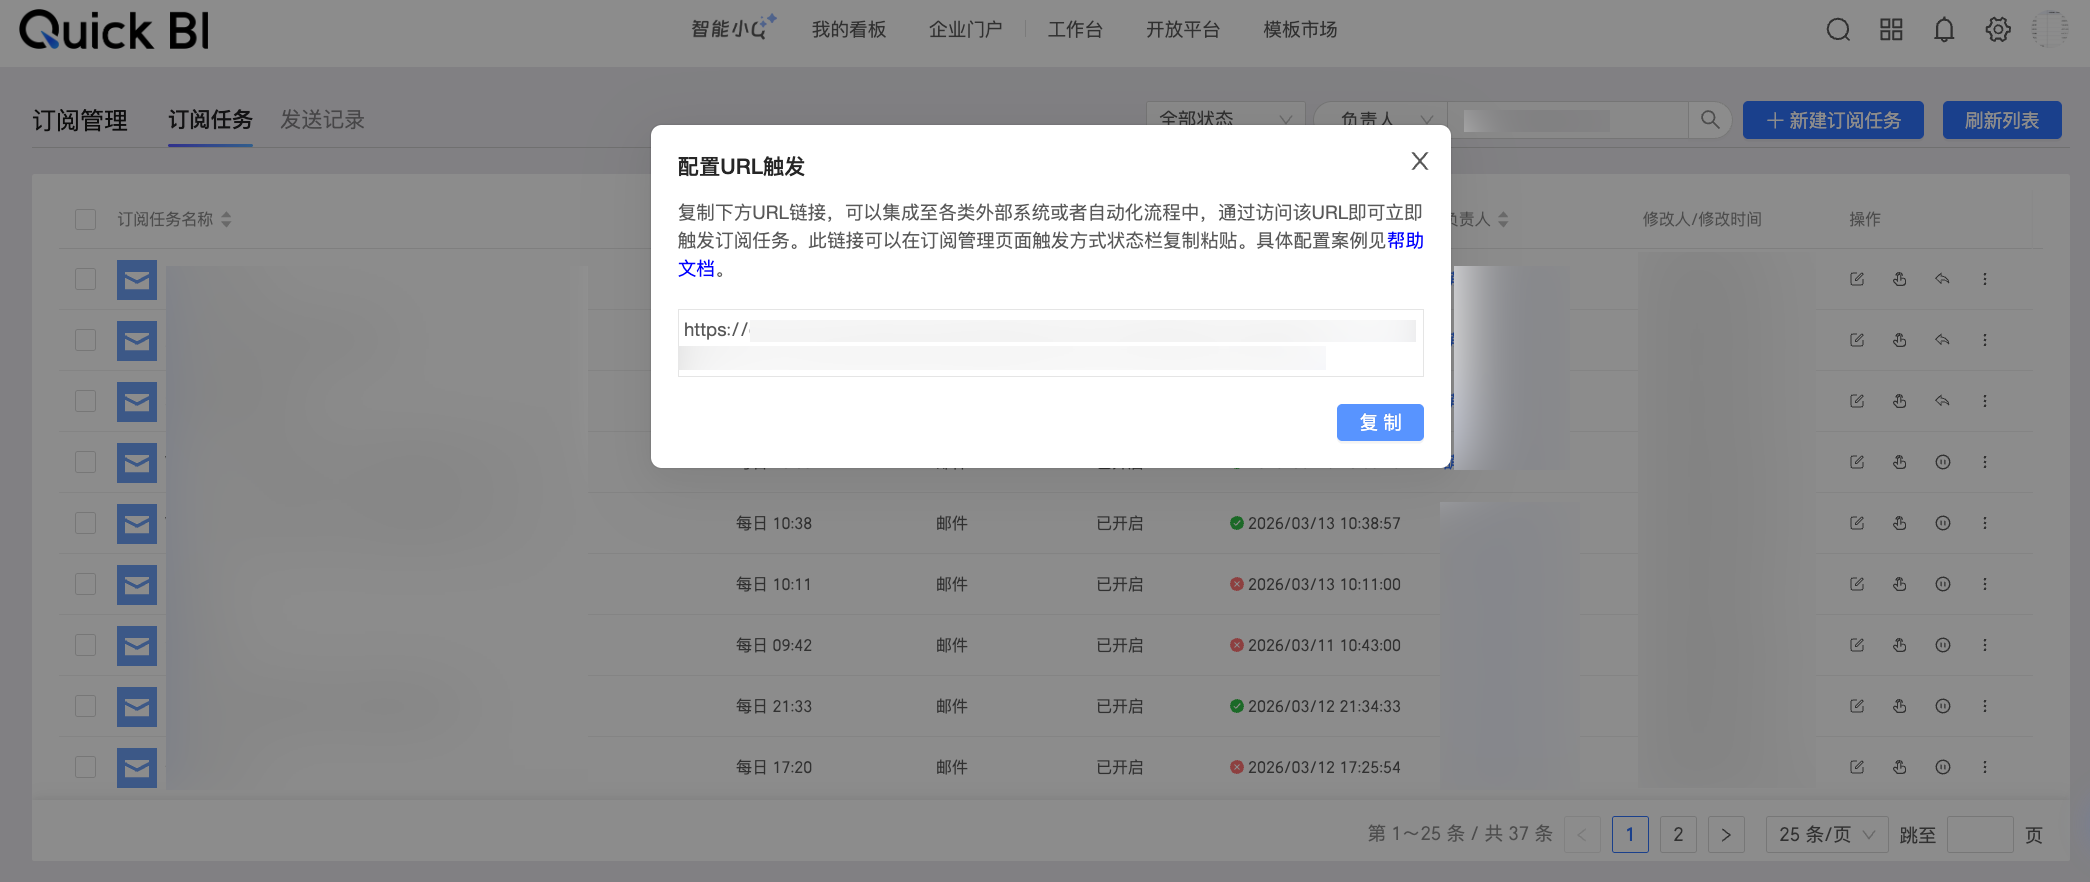Switch to the 订阅任务 tab
The width and height of the screenshot is (2090, 882).
pos(210,120)
